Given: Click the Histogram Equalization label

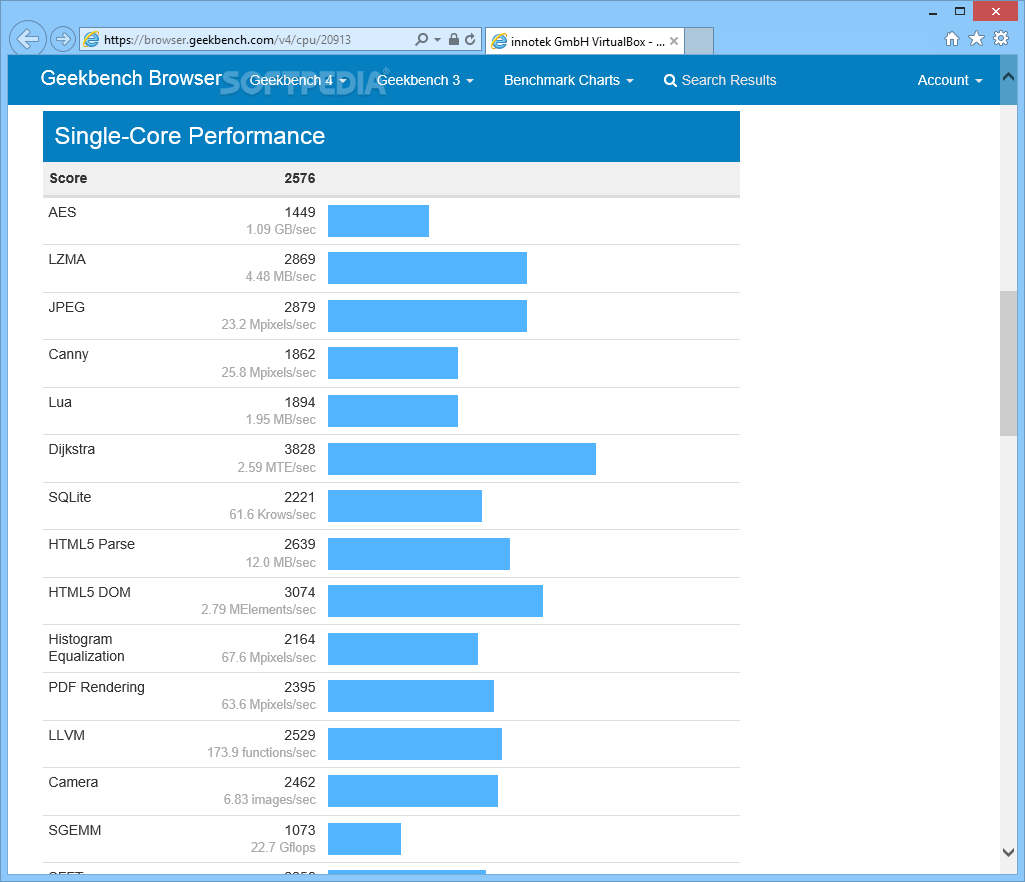Looking at the screenshot, I should point(86,648).
